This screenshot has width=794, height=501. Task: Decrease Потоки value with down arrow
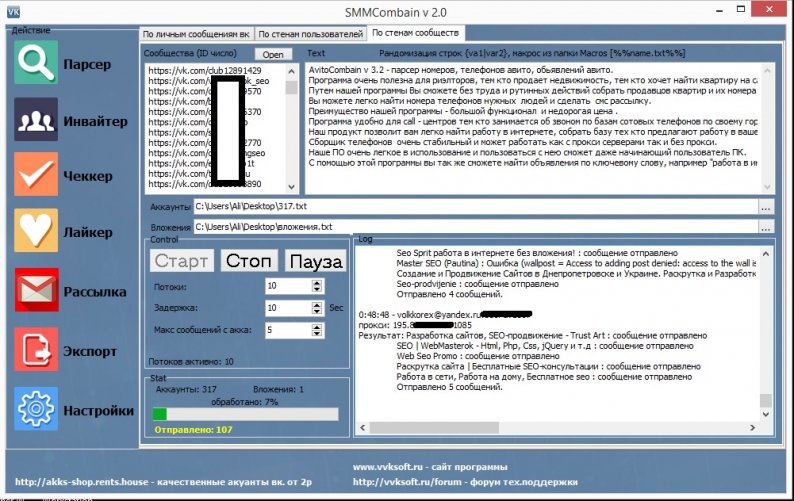tap(317, 290)
